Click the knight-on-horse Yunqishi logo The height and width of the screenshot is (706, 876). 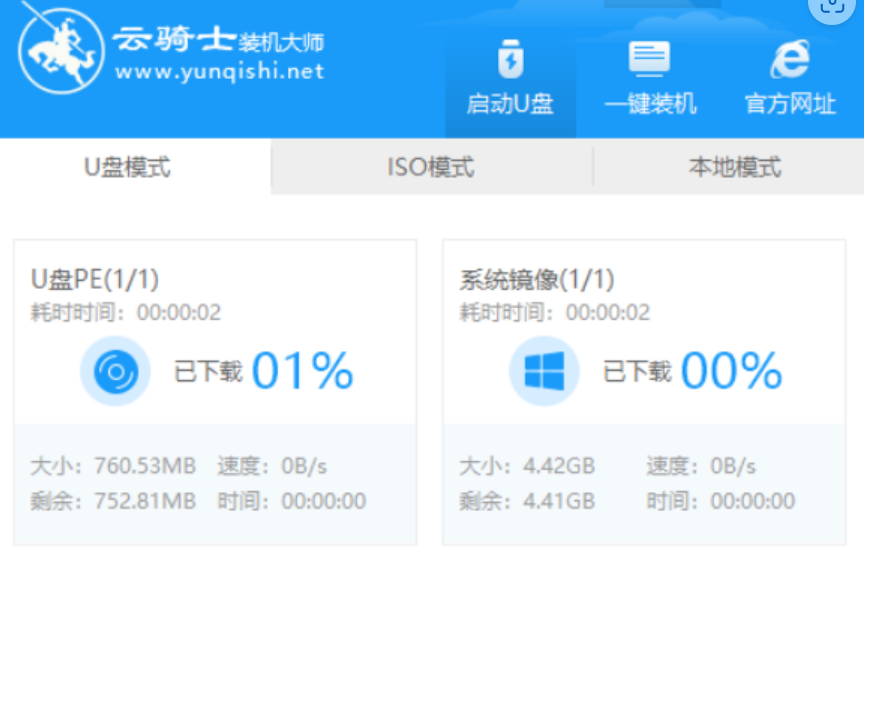click(61, 51)
